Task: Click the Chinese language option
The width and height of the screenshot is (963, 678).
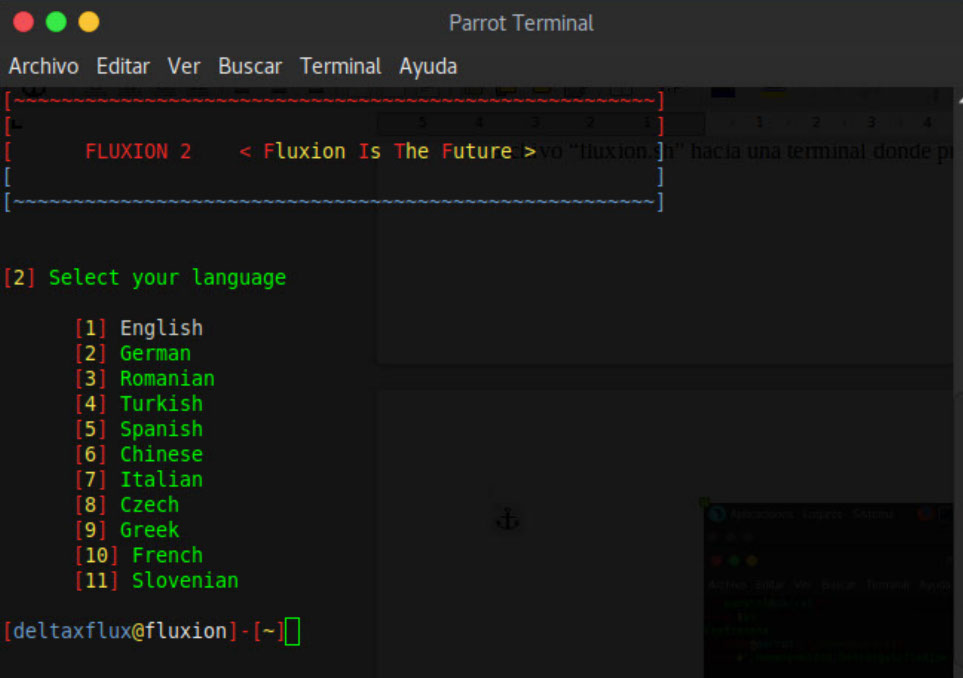Action: (161, 454)
